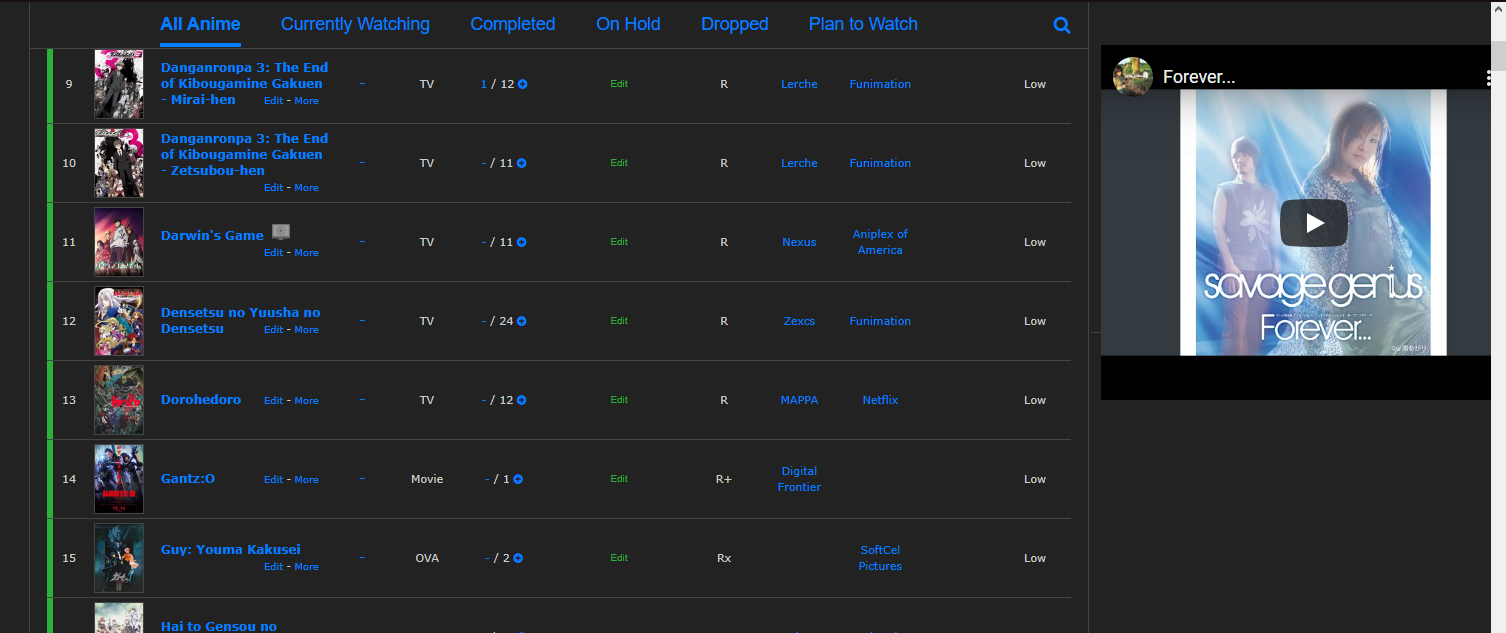
Task: Click green Edit tags for Gantz:O
Action: click(x=619, y=479)
